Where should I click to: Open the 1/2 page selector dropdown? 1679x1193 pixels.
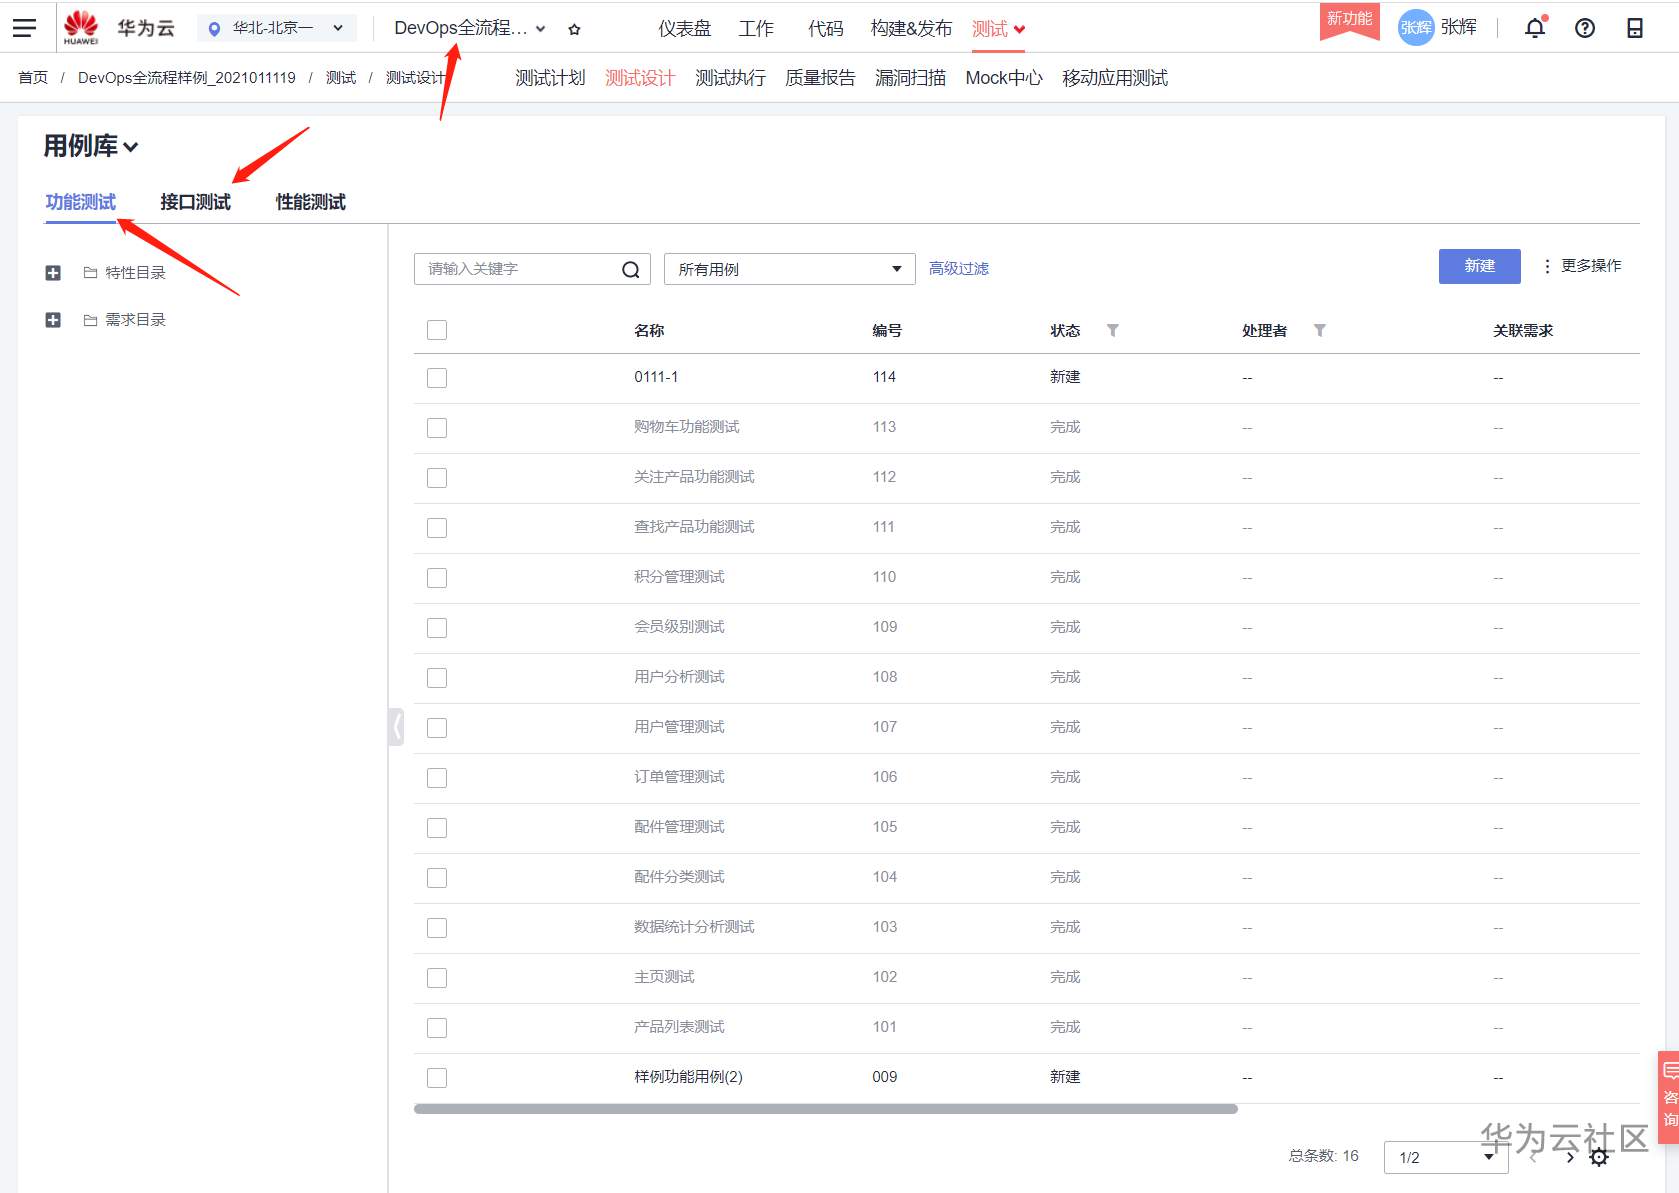(1445, 1157)
